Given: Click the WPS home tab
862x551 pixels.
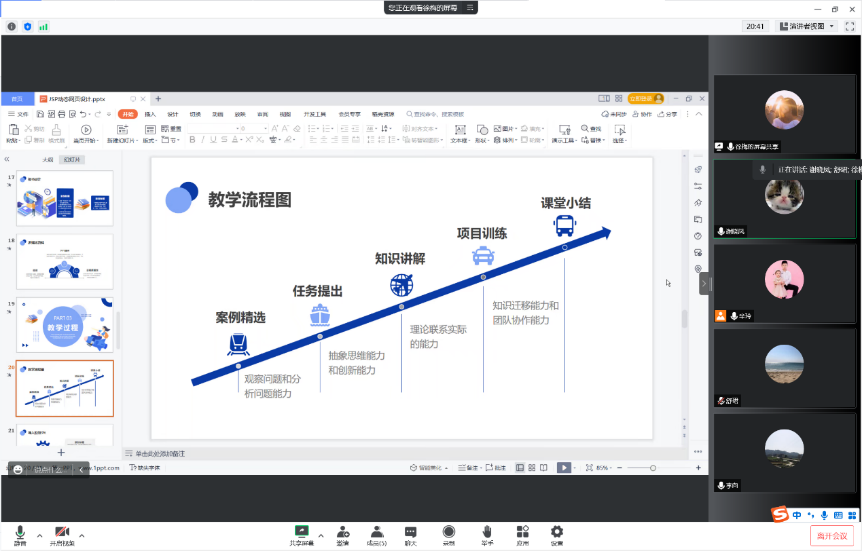Looking at the screenshot, I should [17, 99].
